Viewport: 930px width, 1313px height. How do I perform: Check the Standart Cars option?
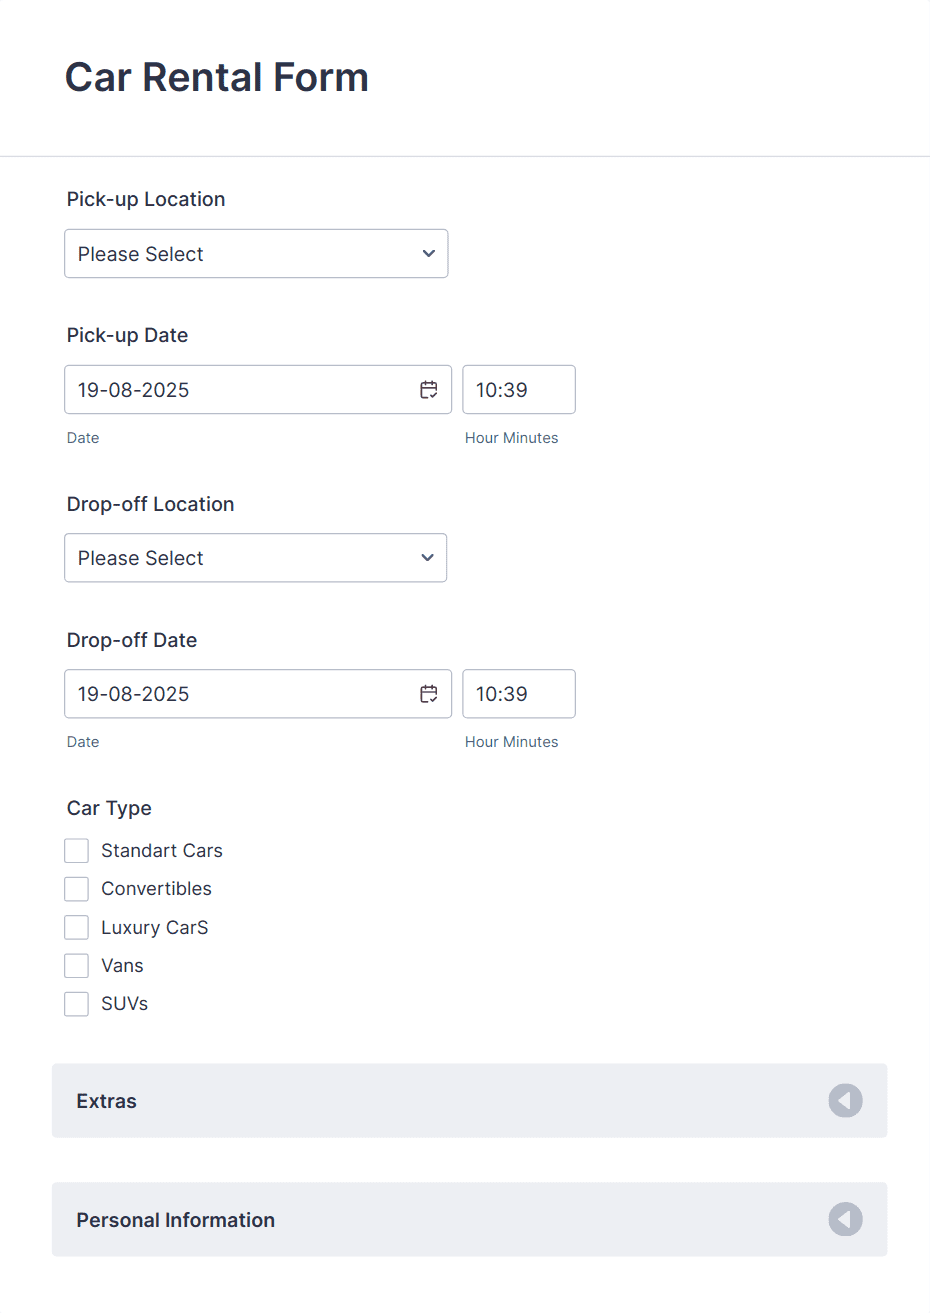pyautogui.click(x=76, y=850)
